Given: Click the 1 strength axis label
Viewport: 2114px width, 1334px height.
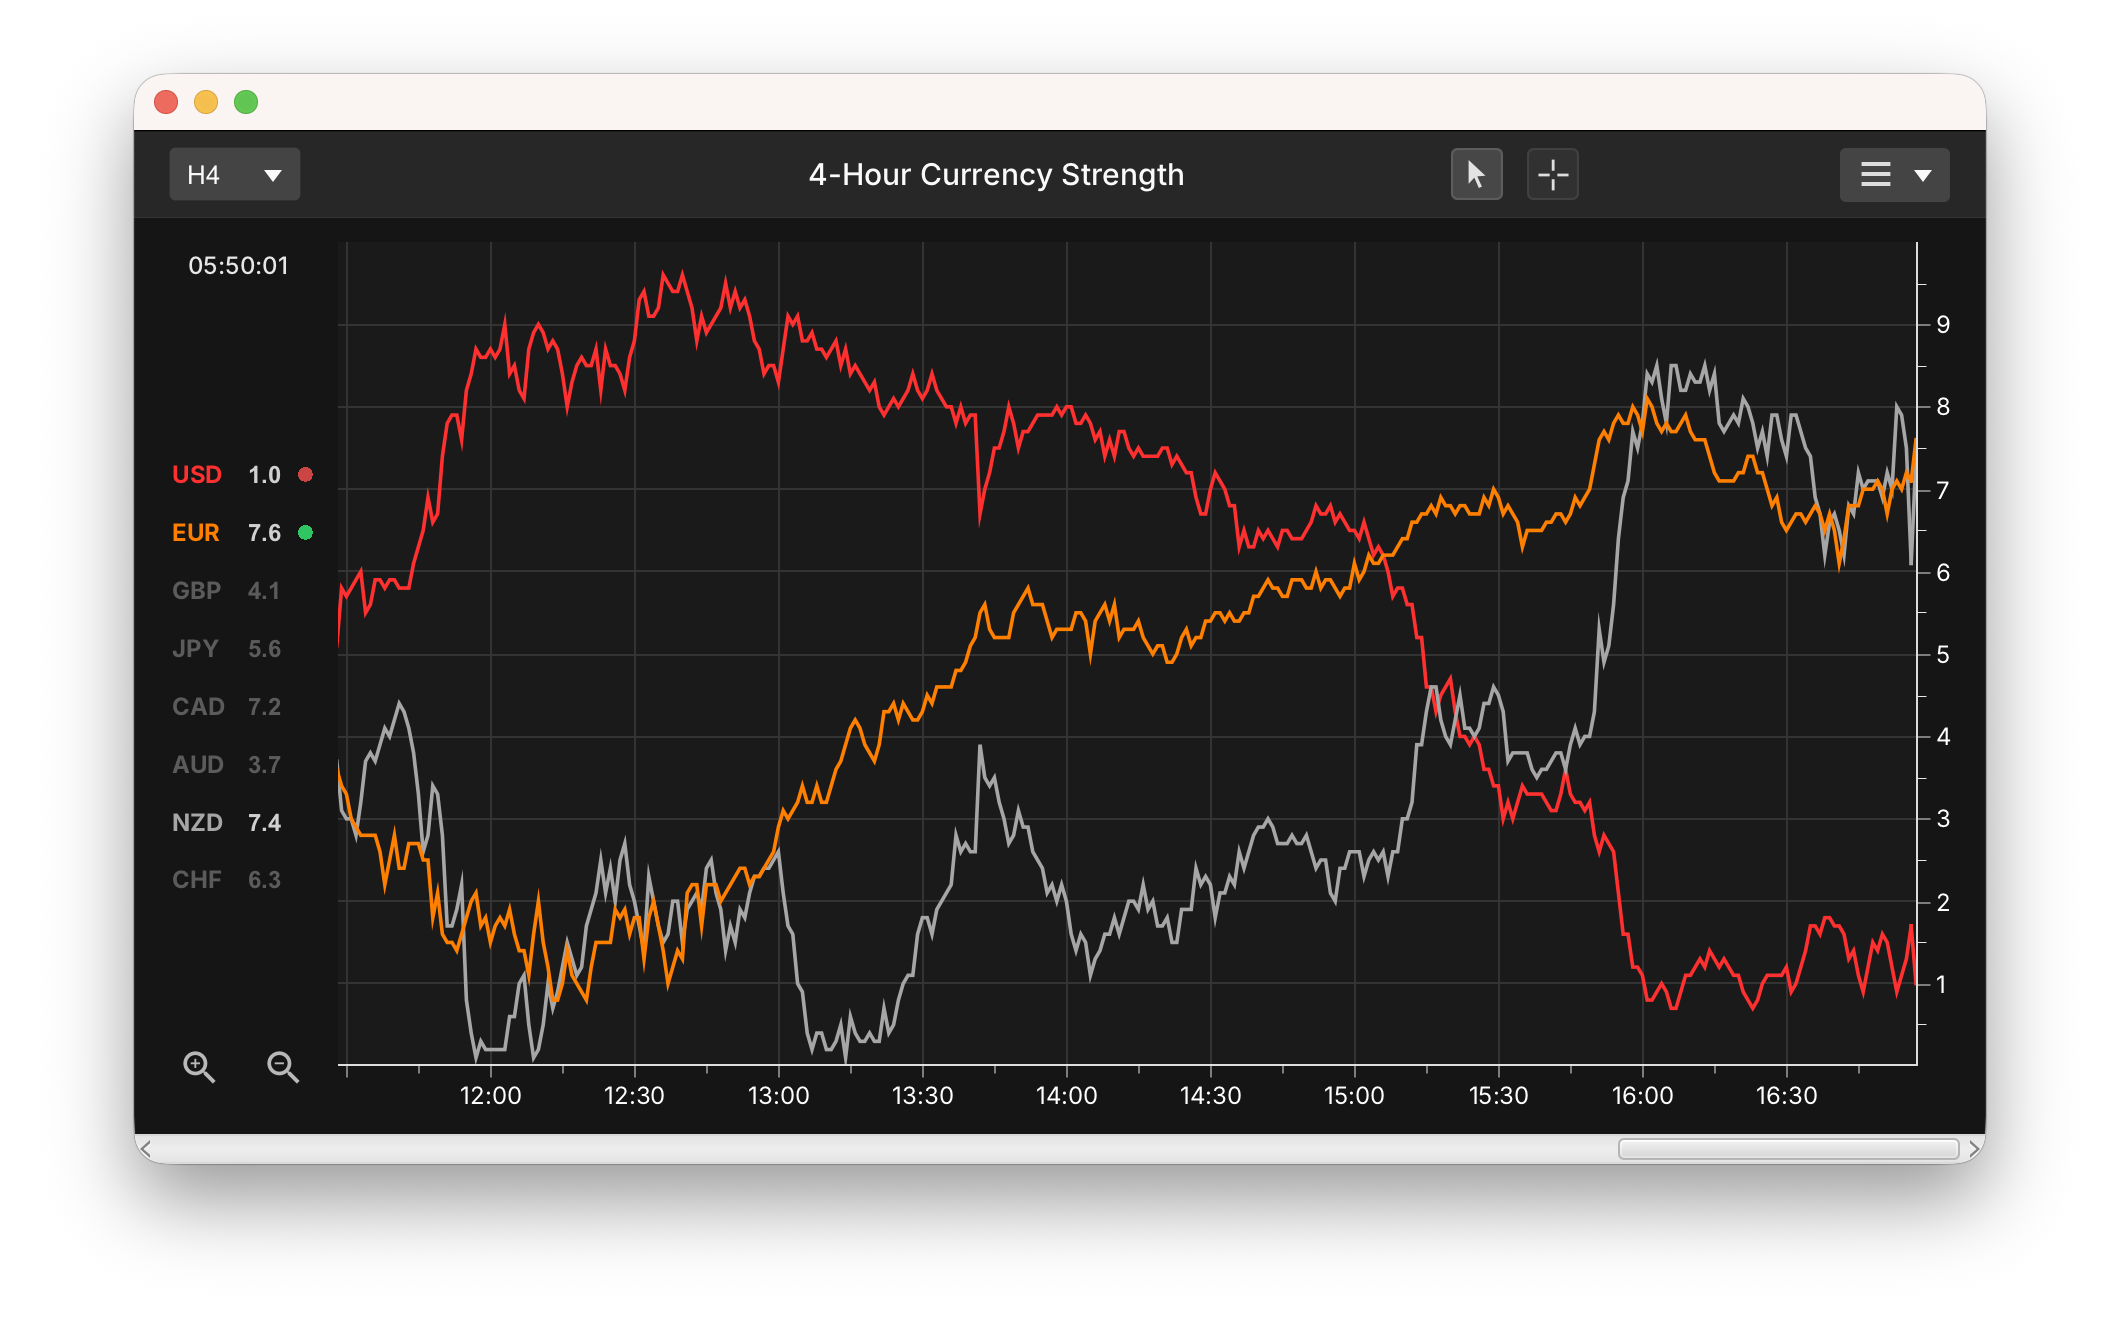Looking at the screenshot, I should point(1942,985).
